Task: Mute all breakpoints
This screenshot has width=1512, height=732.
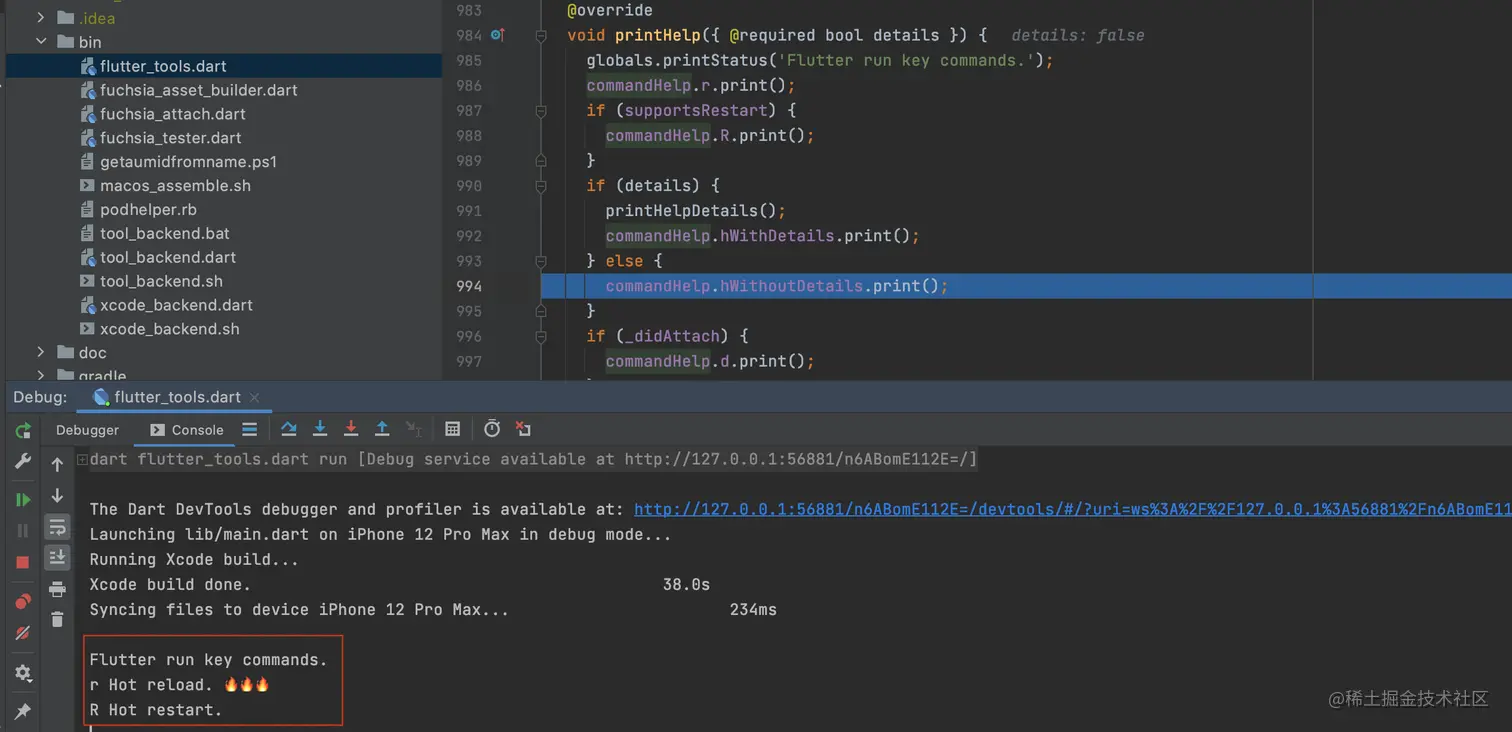Action: click(x=23, y=633)
